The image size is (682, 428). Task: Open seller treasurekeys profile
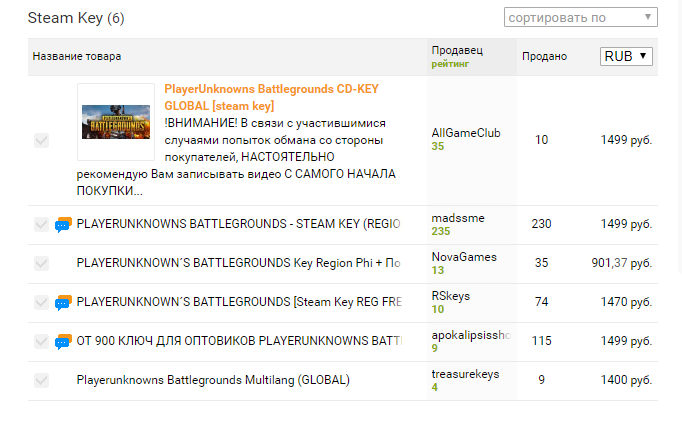click(x=465, y=374)
